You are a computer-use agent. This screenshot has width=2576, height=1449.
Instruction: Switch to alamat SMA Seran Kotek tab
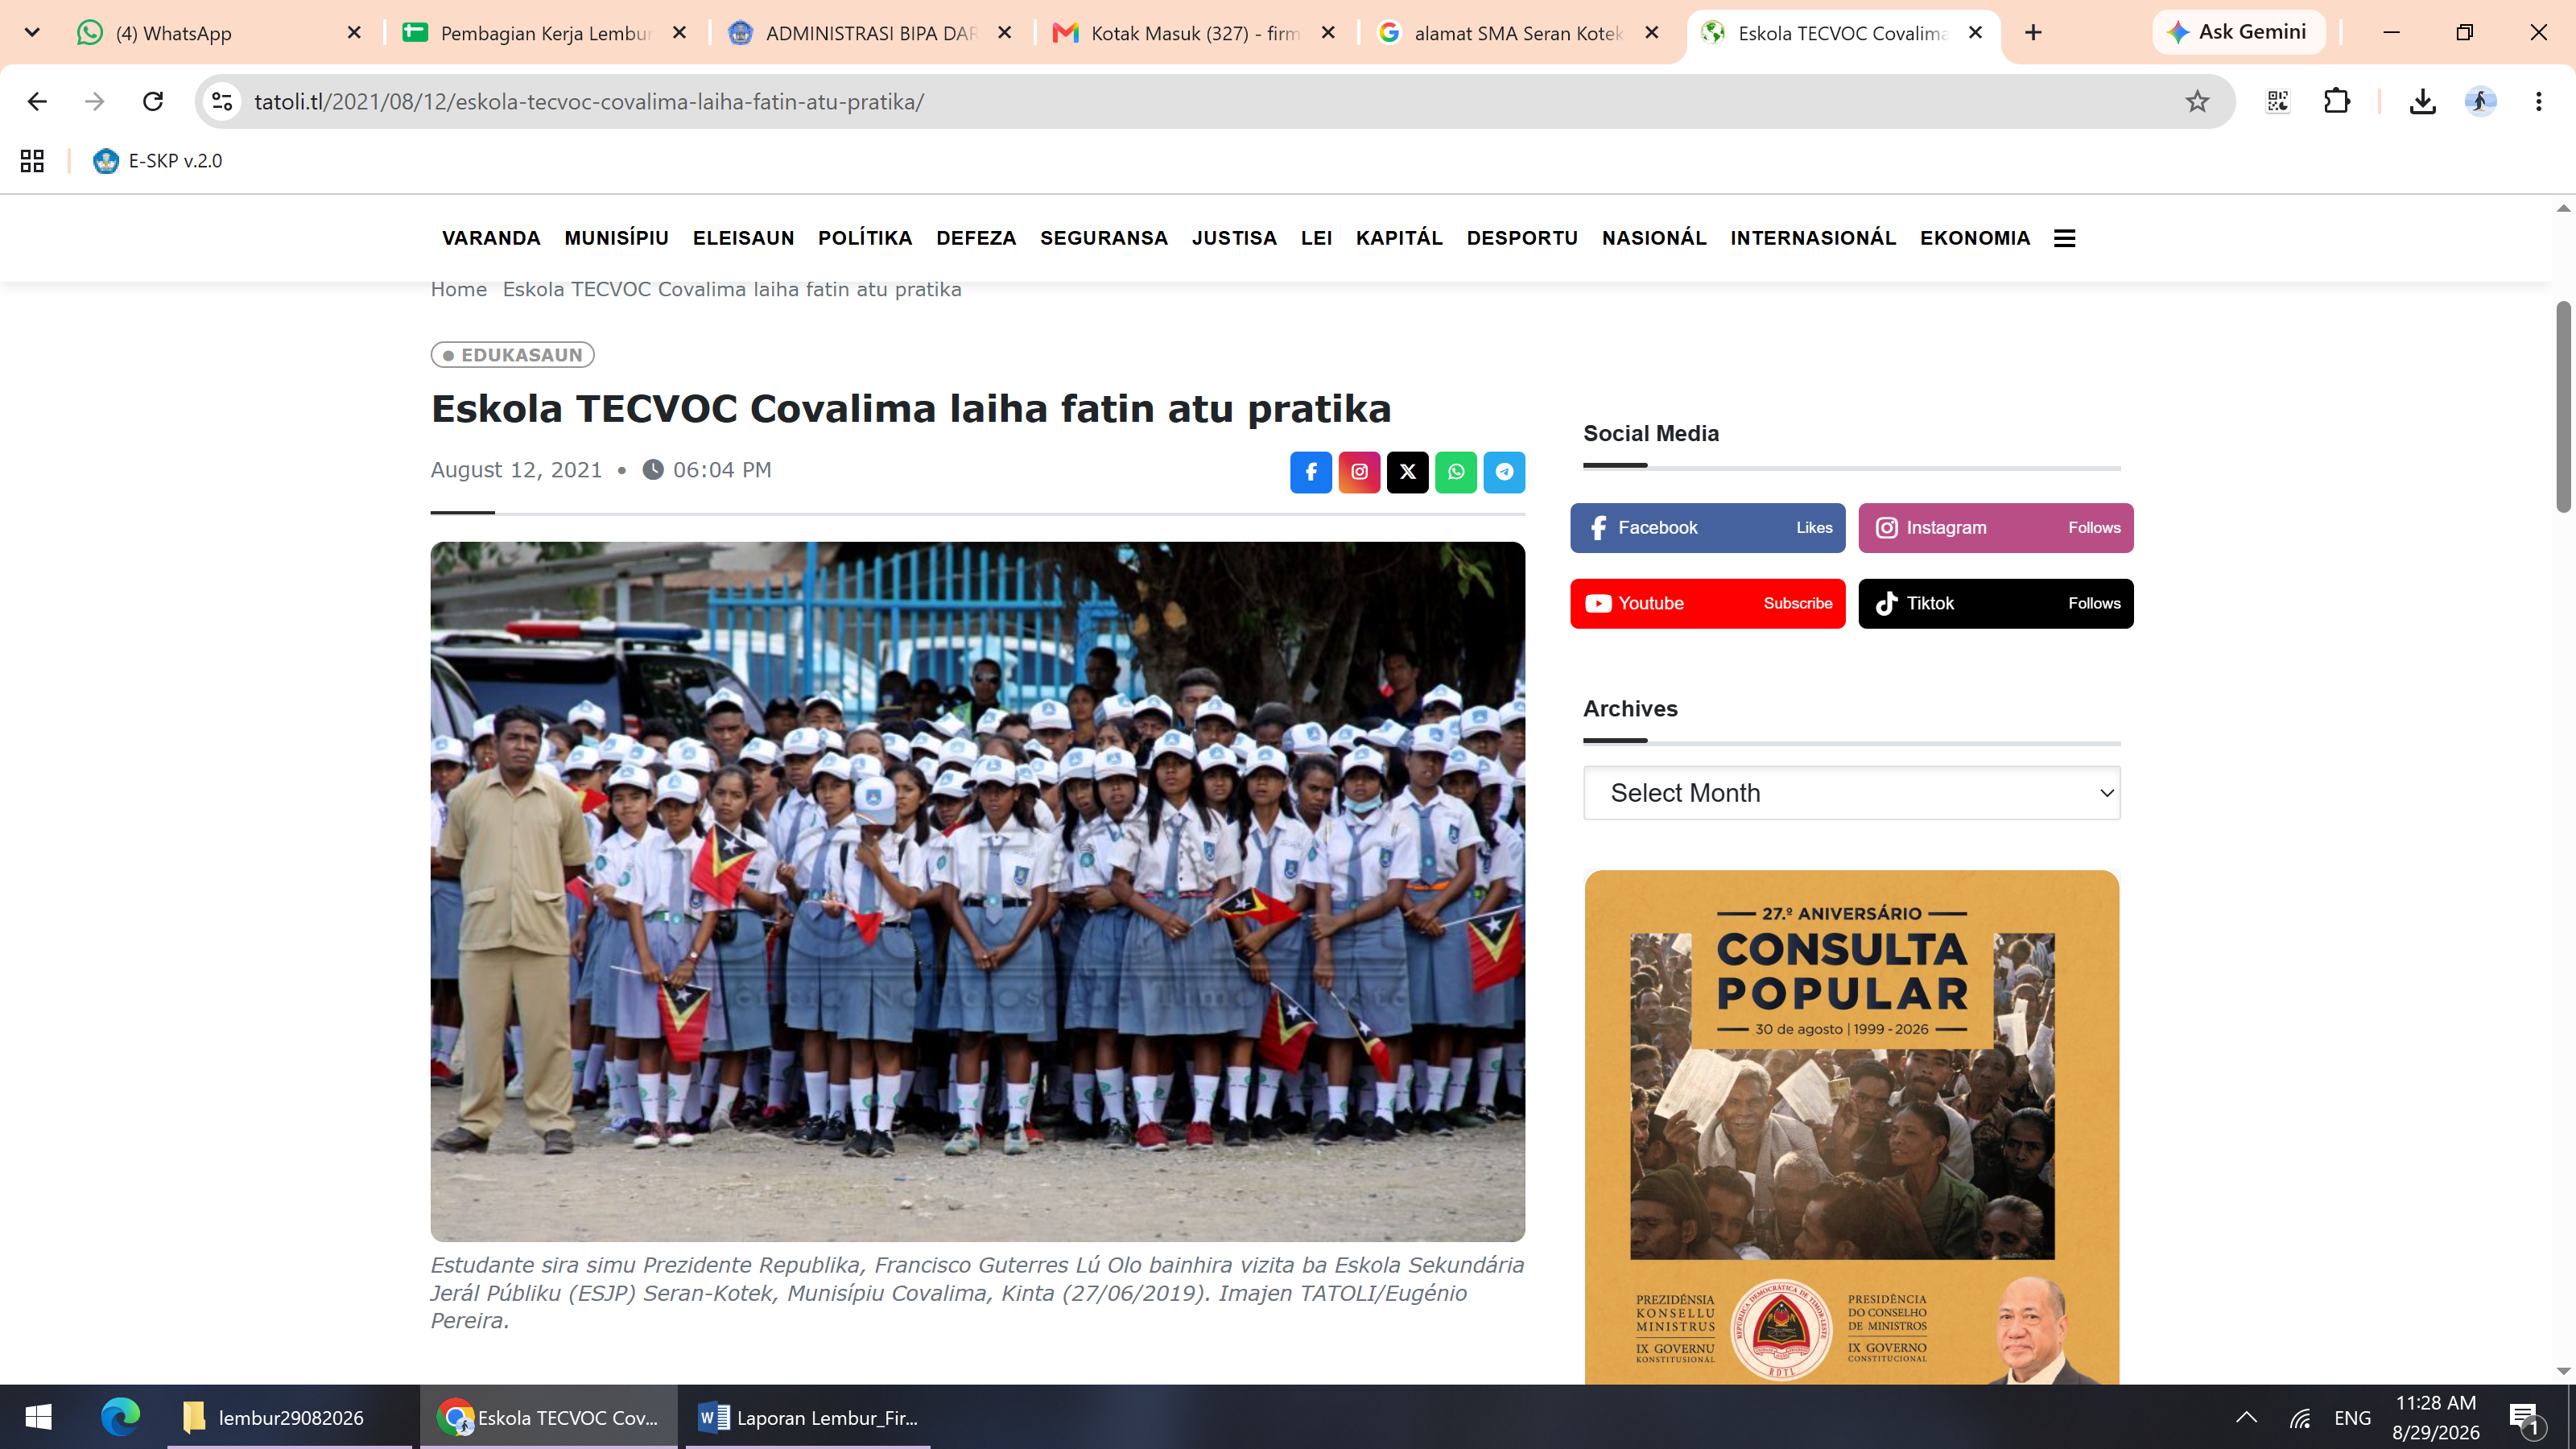coord(1520,33)
